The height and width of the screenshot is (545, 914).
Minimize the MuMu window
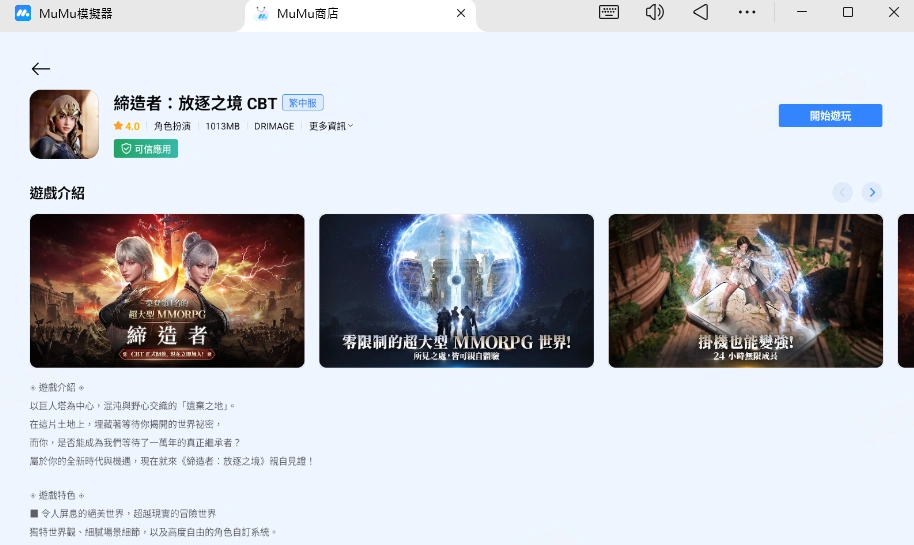coord(802,12)
